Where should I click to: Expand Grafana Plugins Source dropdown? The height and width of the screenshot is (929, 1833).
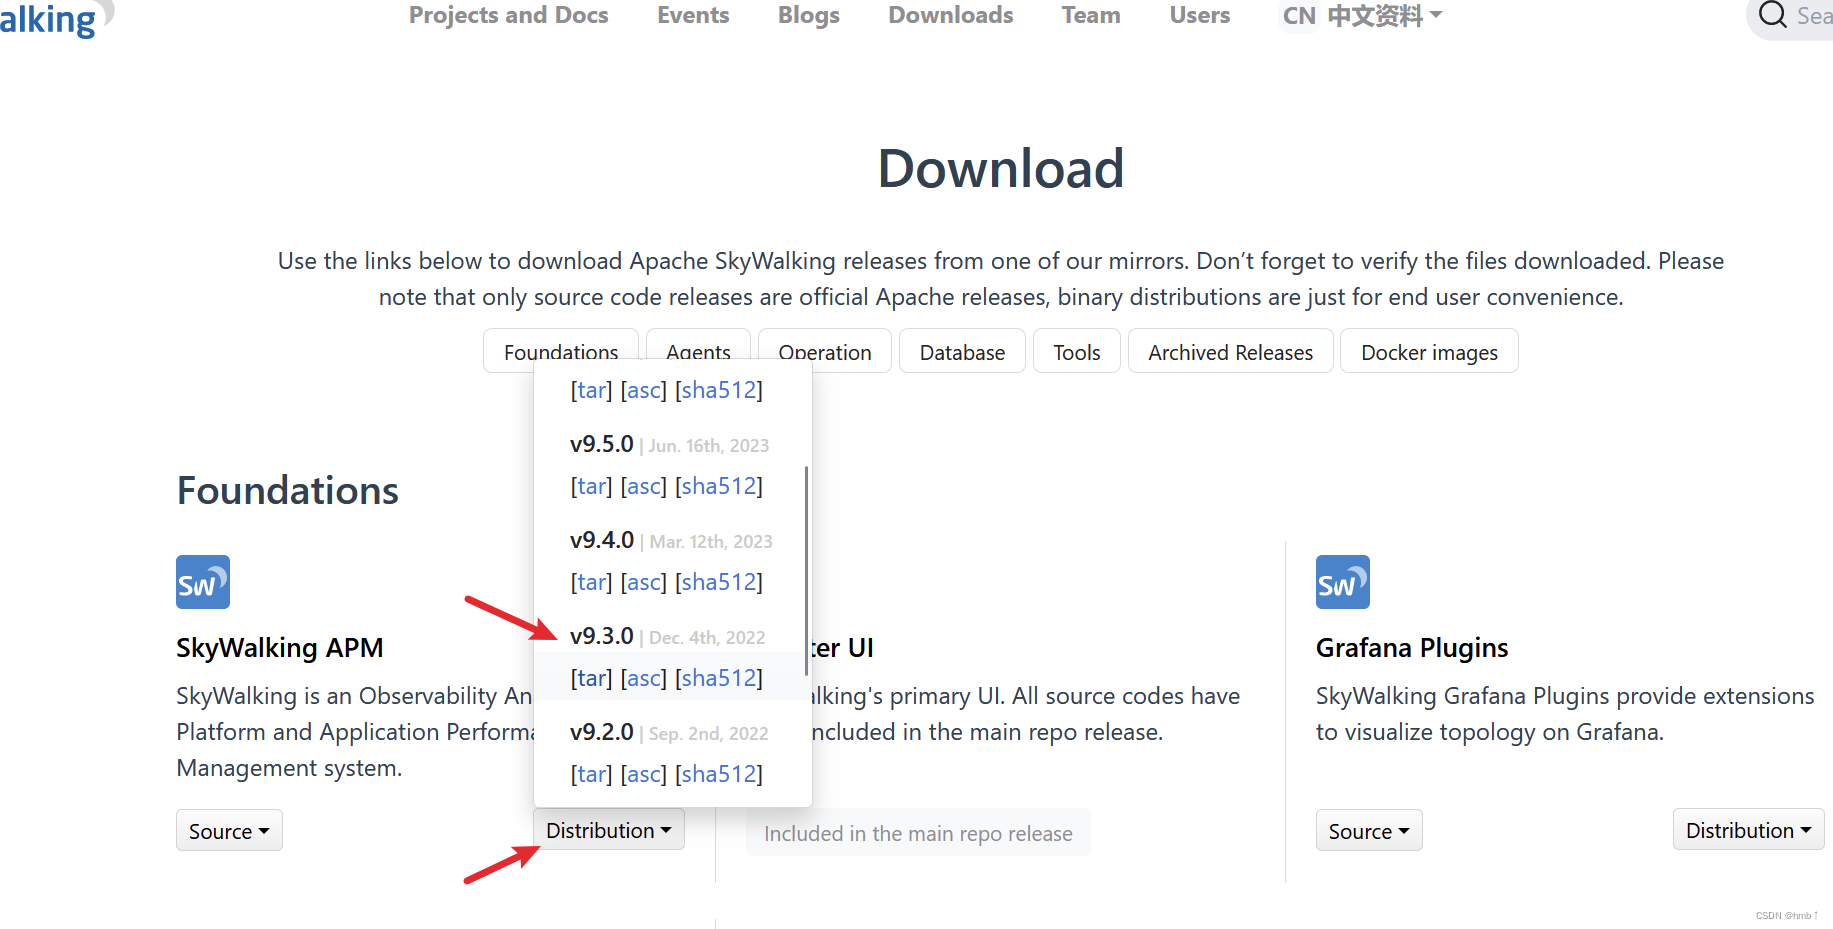pos(1369,831)
